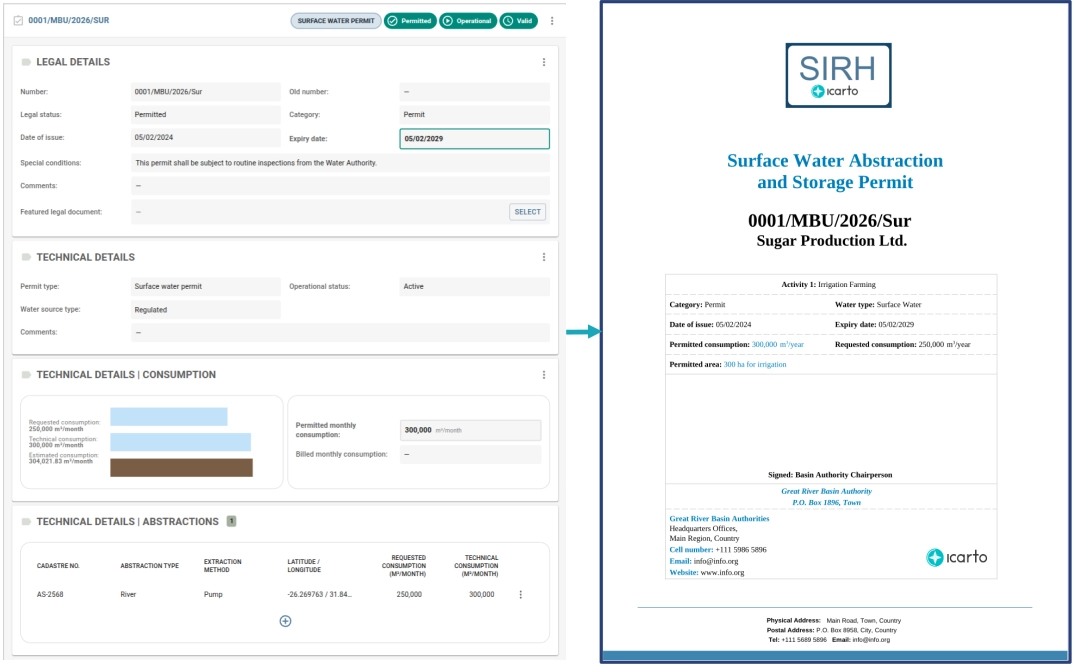Open the kebab menu in the top header
Screen dimensions: 1075x665
click(552, 21)
